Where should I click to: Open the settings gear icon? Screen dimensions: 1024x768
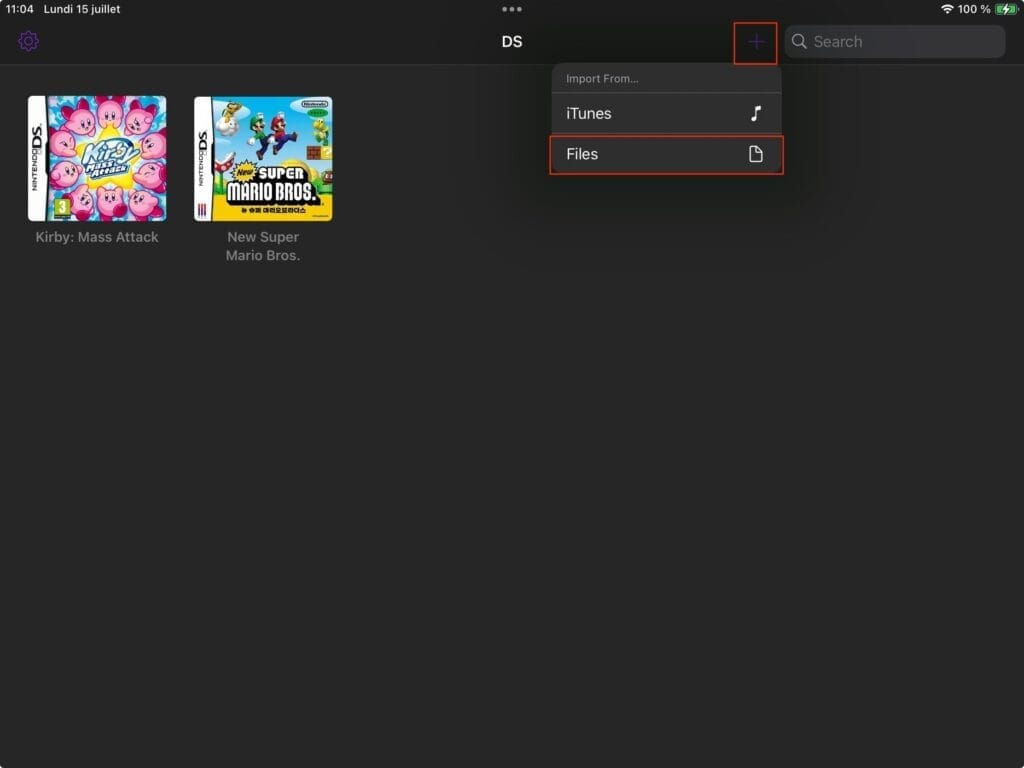tap(28, 41)
